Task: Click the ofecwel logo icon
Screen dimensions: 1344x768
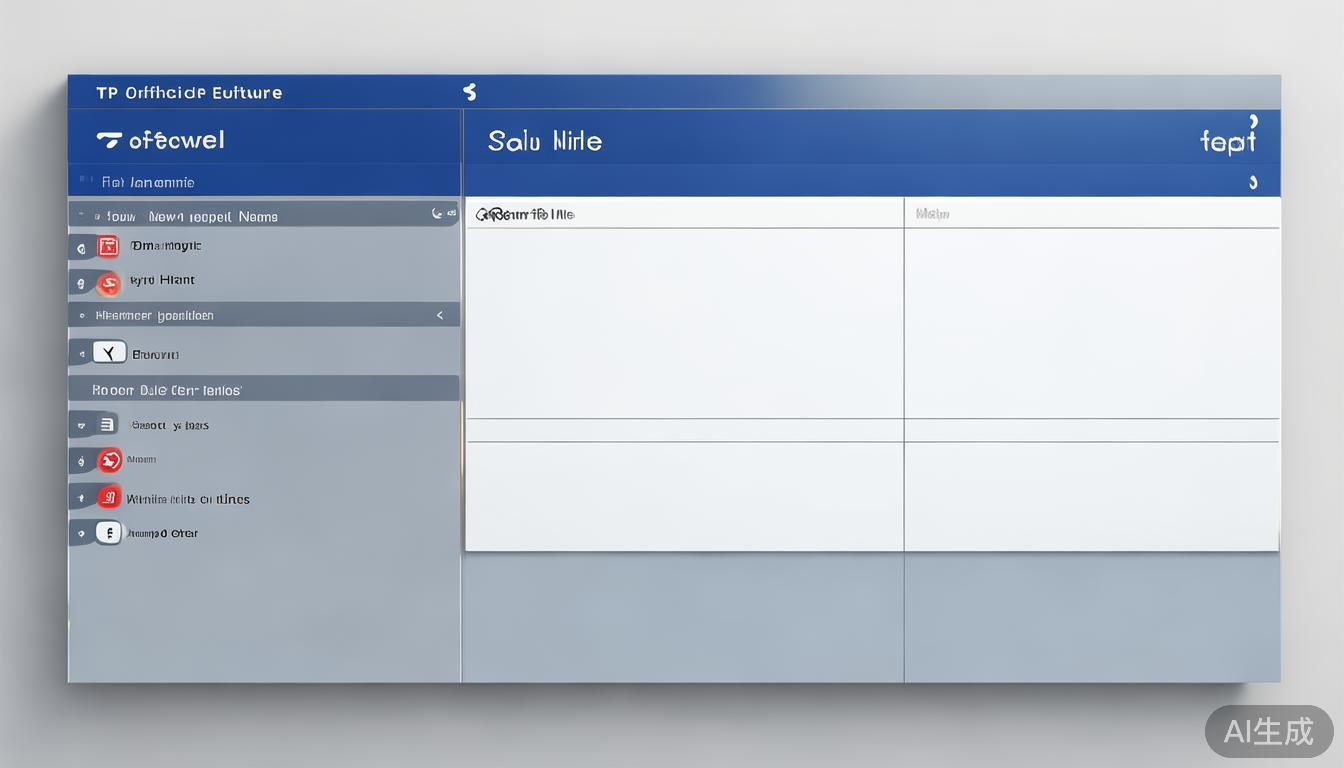Action: [x=109, y=140]
